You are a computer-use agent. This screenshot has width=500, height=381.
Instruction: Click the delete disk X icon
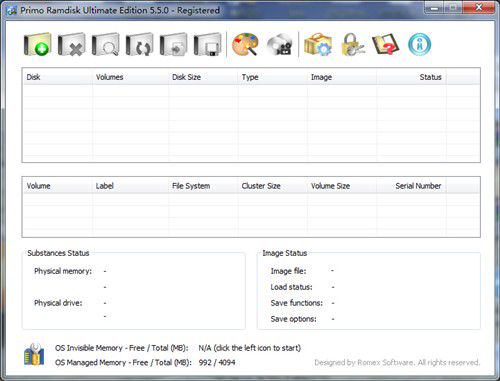(71, 44)
